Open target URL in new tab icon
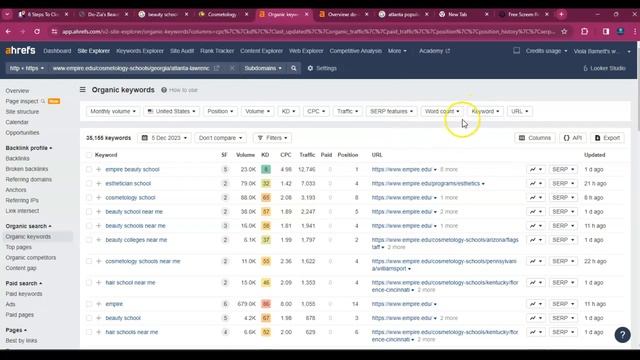Image resolution: width=640 pixels, height=360 pixels. click(217, 68)
